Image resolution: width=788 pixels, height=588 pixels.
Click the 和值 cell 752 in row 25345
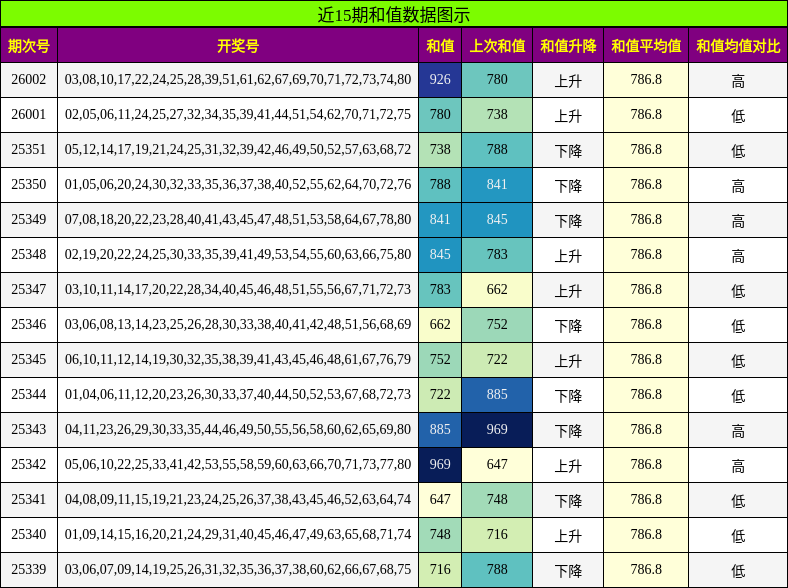[x=440, y=359]
